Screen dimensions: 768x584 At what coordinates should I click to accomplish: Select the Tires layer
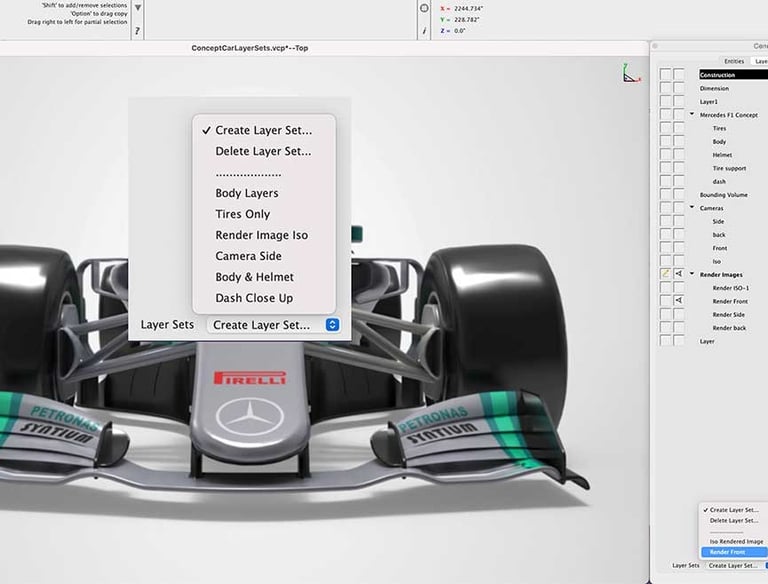719,128
